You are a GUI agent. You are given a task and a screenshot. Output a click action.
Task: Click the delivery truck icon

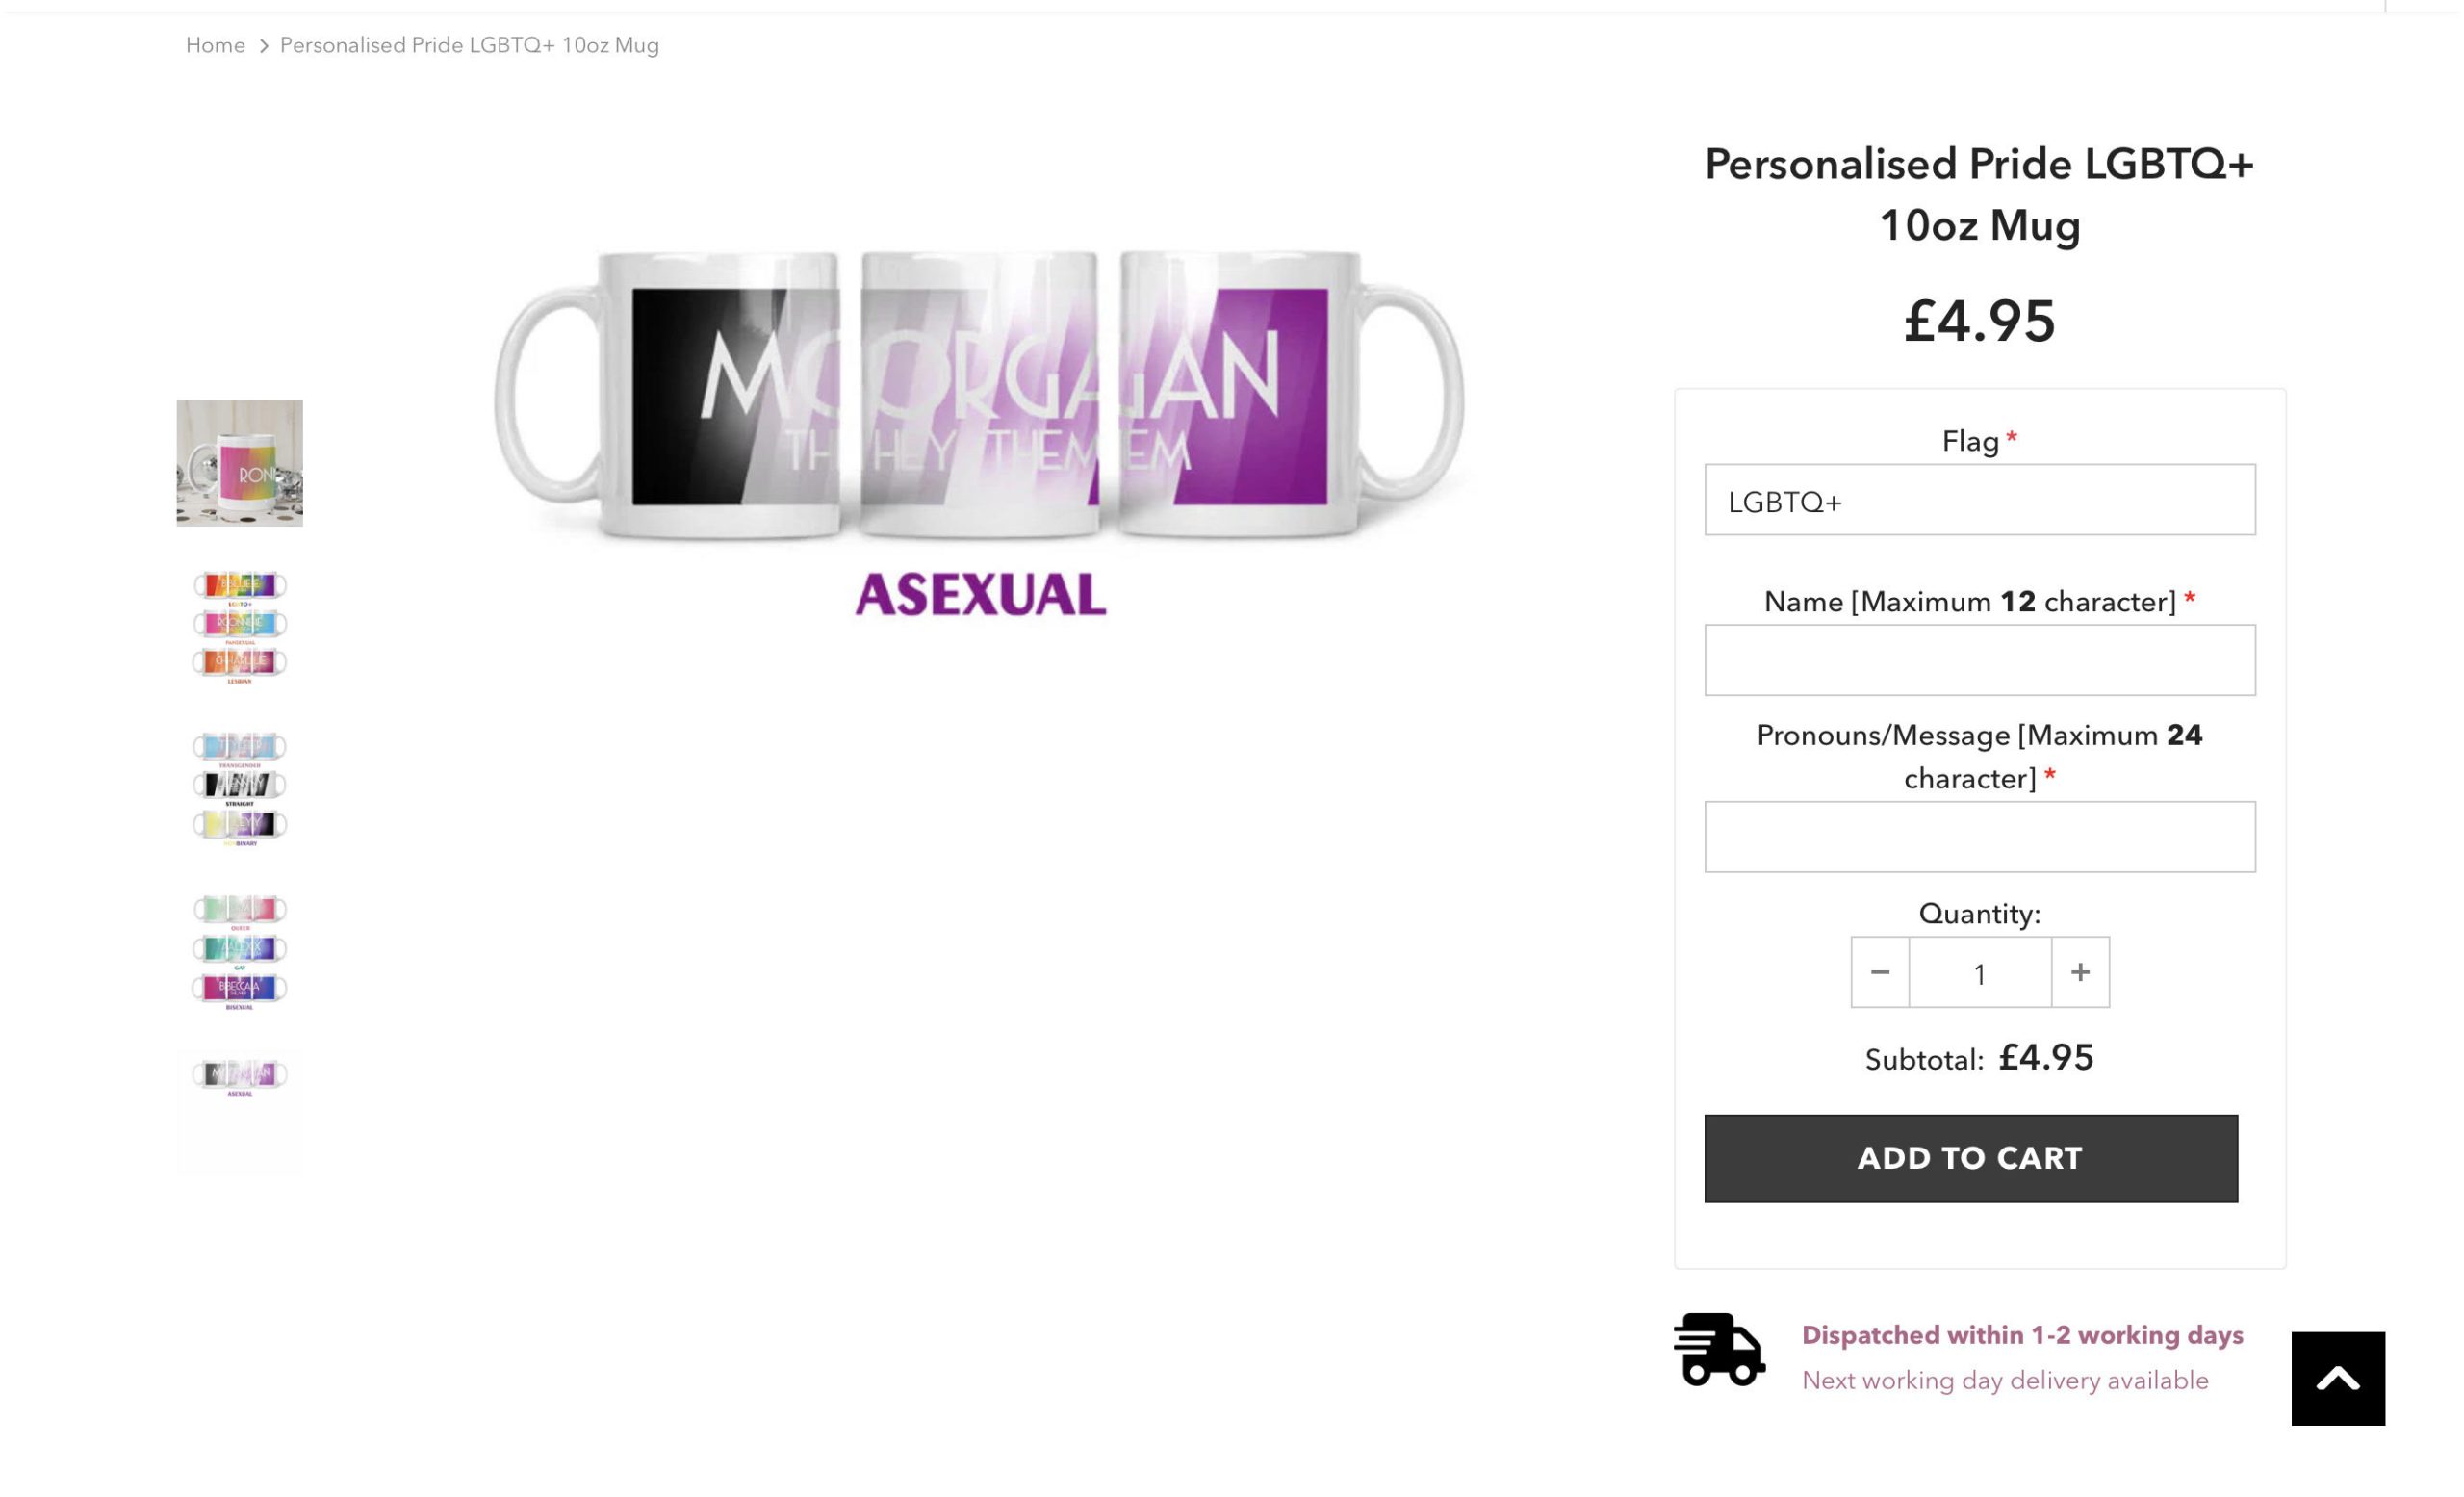click(x=1718, y=1349)
